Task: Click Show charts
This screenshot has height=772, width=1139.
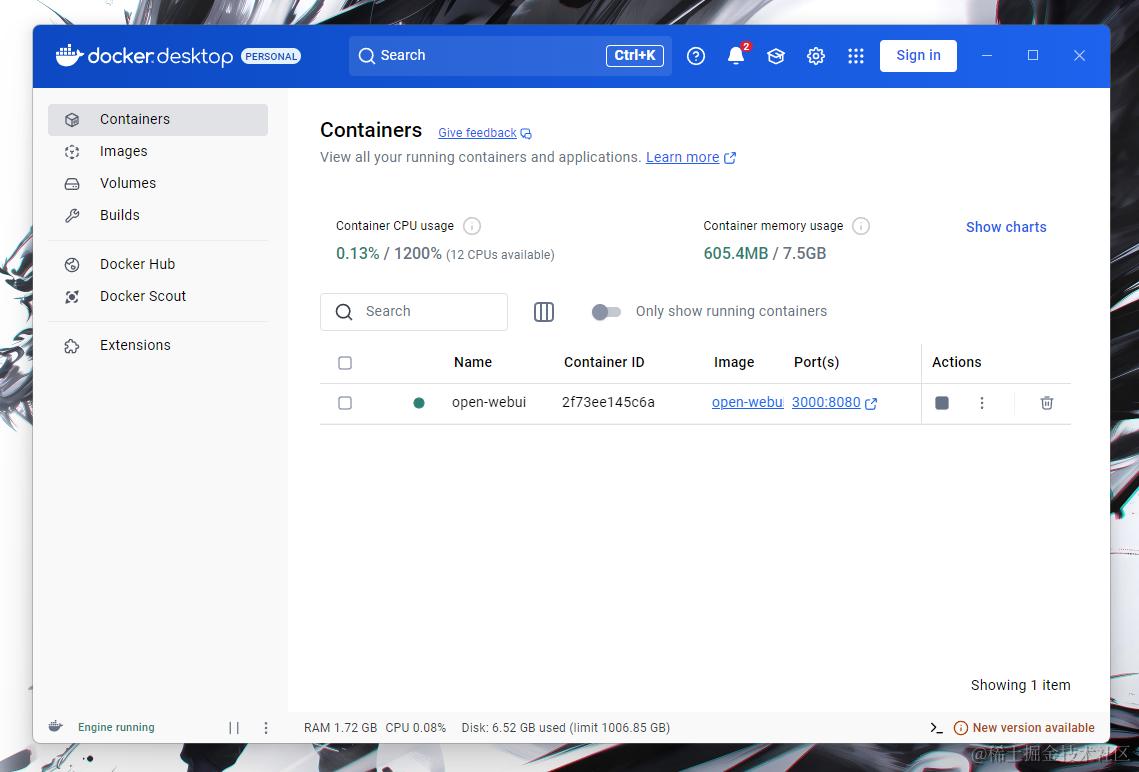Action: (x=1006, y=227)
